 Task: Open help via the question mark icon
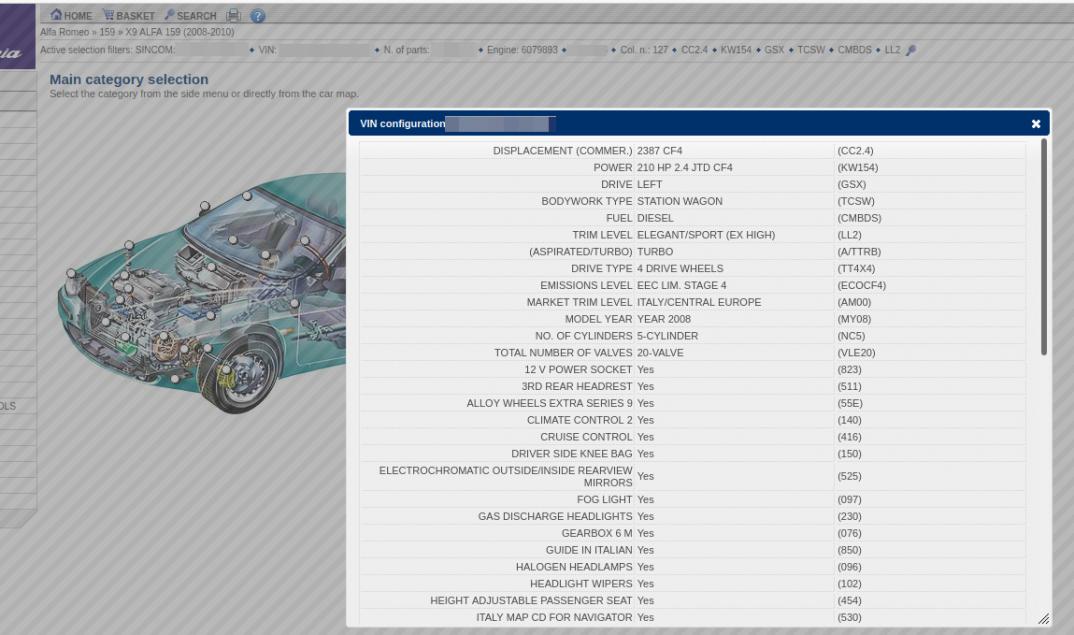257,16
